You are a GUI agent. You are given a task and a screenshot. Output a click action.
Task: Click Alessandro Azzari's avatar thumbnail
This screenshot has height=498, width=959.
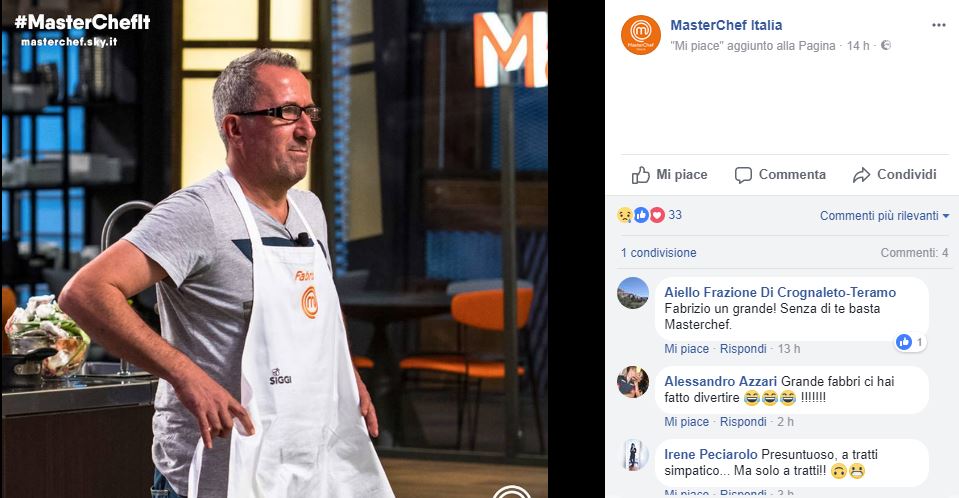[x=632, y=382]
